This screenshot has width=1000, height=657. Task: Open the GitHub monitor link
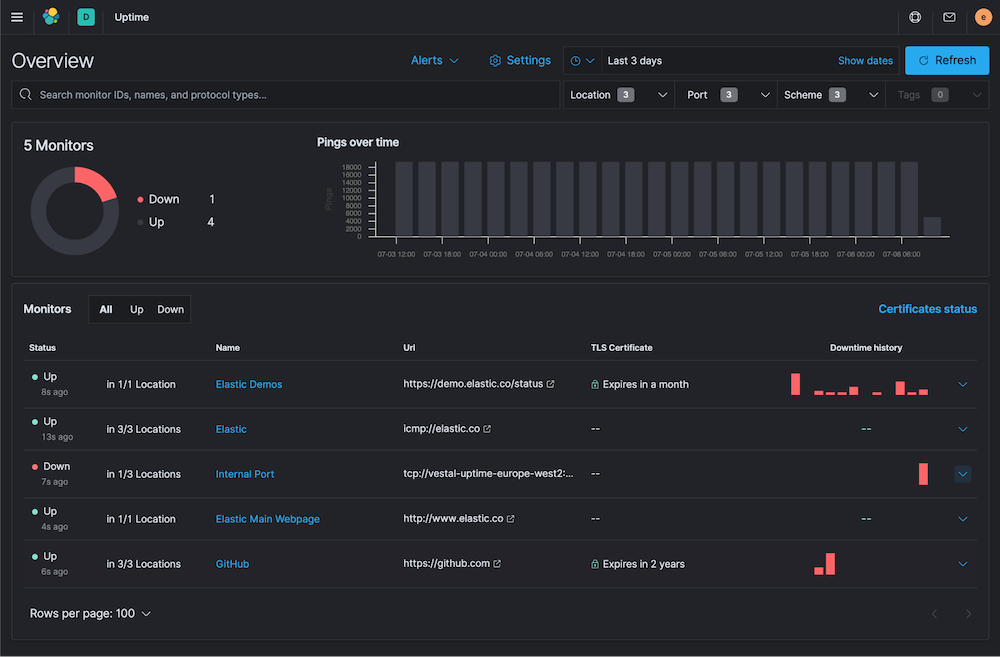[232, 564]
